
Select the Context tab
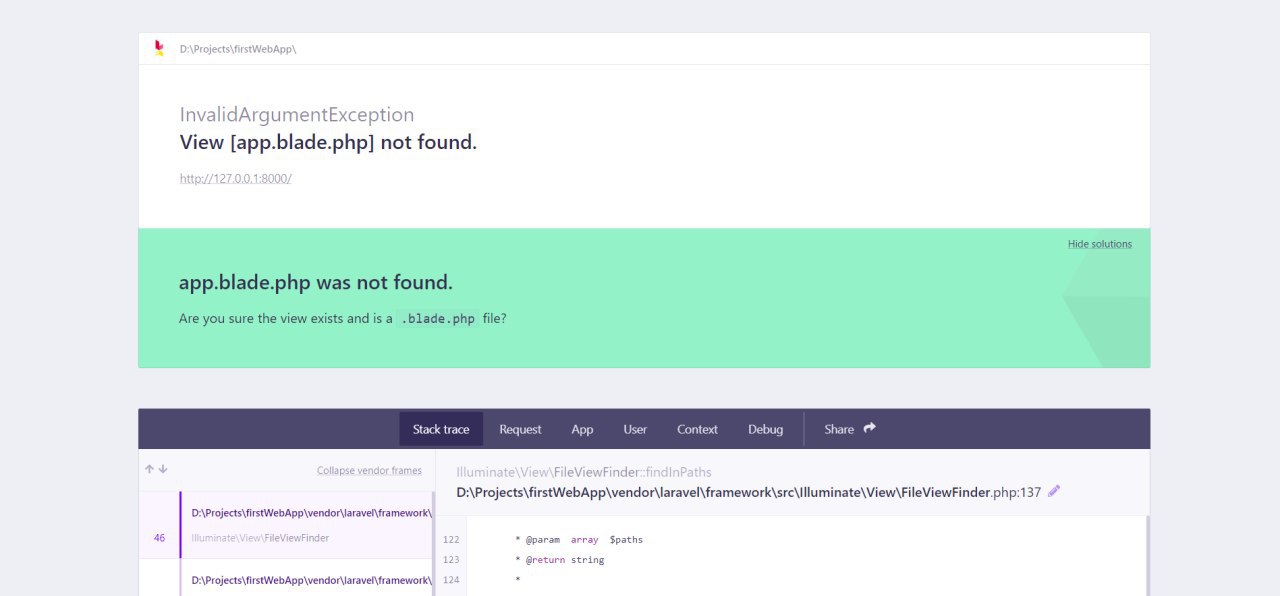click(697, 429)
